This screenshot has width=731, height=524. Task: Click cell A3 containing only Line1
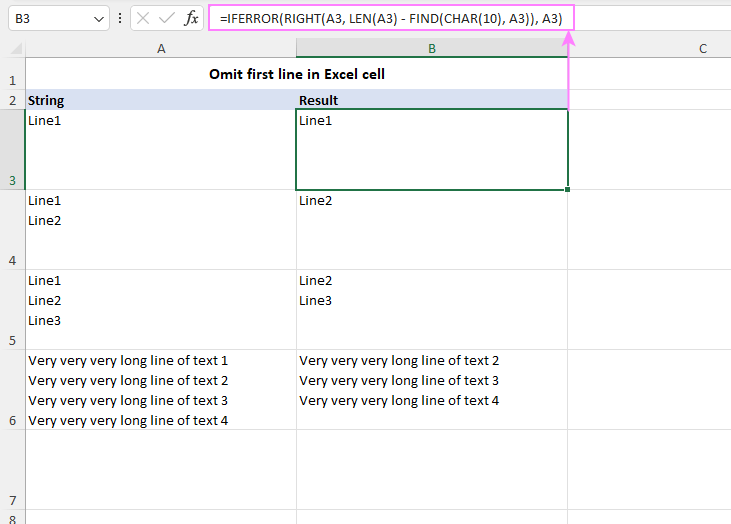161,150
